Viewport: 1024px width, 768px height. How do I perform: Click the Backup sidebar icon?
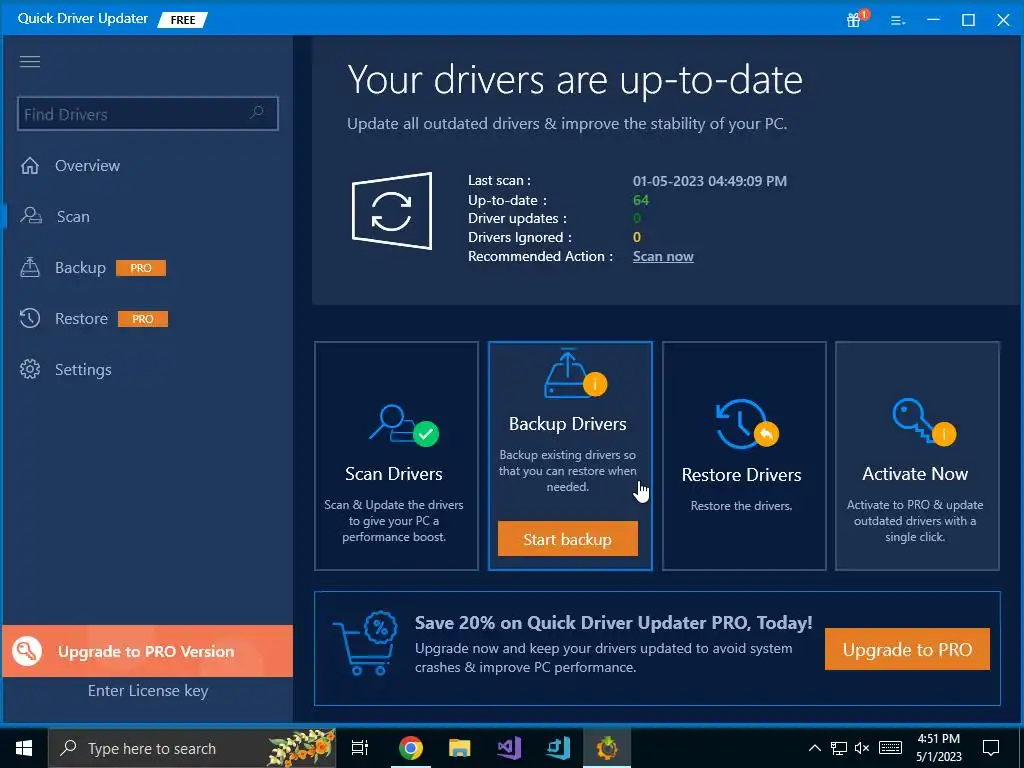click(x=30, y=267)
